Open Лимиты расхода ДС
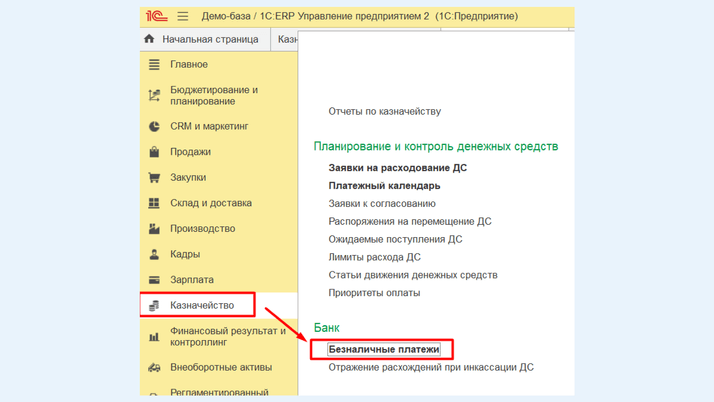Viewport: 714px width, 402px height. pyautogui.click(x=374, y=257)
